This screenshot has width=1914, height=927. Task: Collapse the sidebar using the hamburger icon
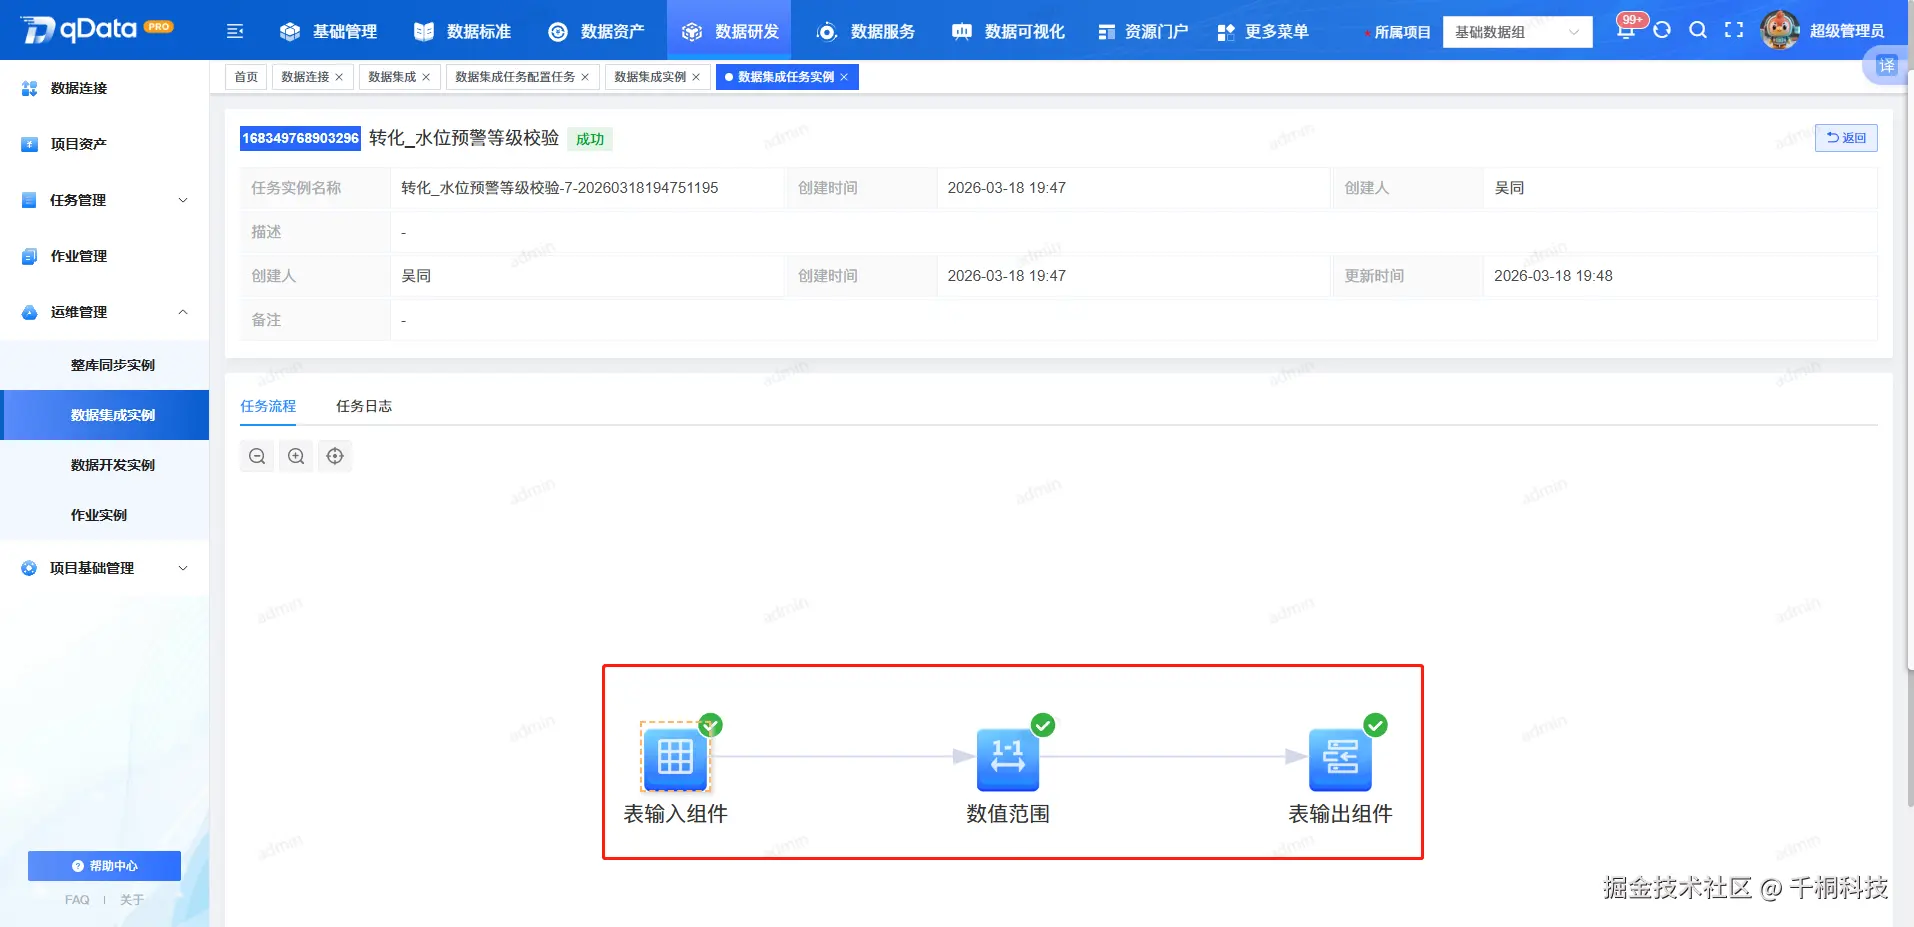(x=234, y=30)
